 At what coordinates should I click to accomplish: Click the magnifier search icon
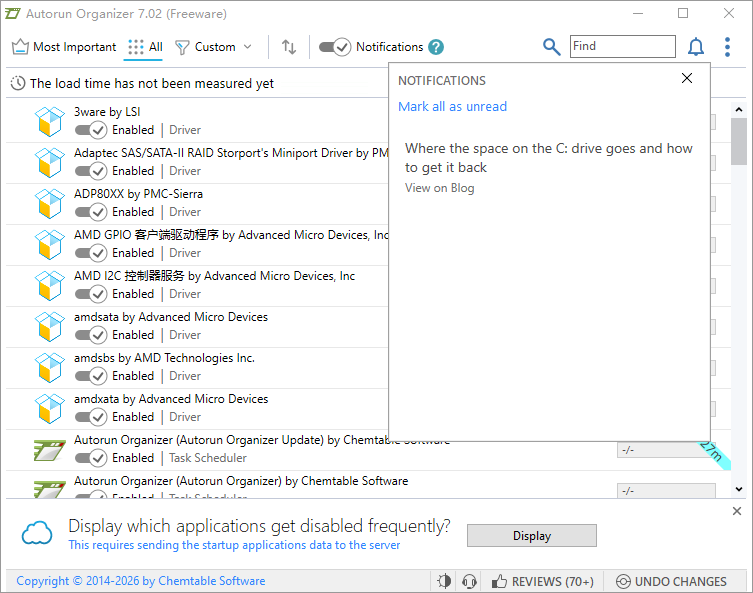[551, 47]
